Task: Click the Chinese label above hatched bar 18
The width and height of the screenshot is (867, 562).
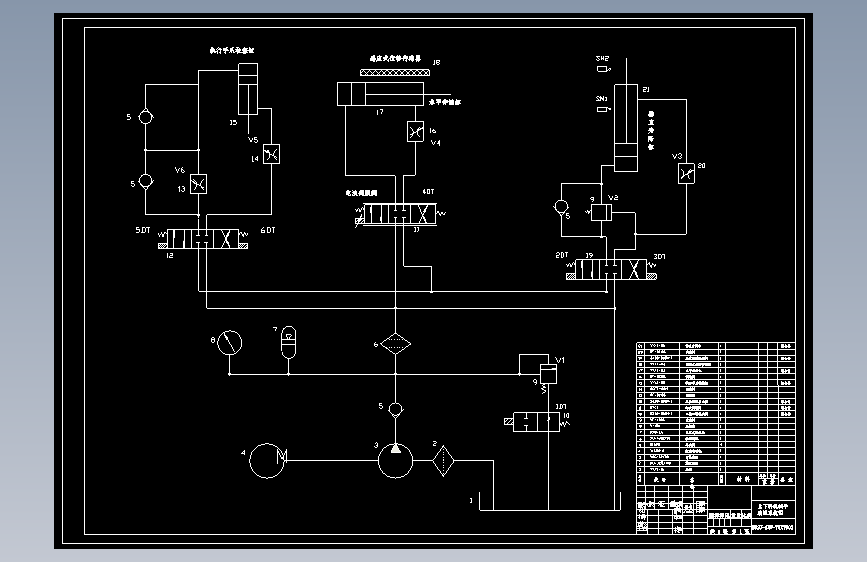Action: pyautogui.click(x=395, y=58)
